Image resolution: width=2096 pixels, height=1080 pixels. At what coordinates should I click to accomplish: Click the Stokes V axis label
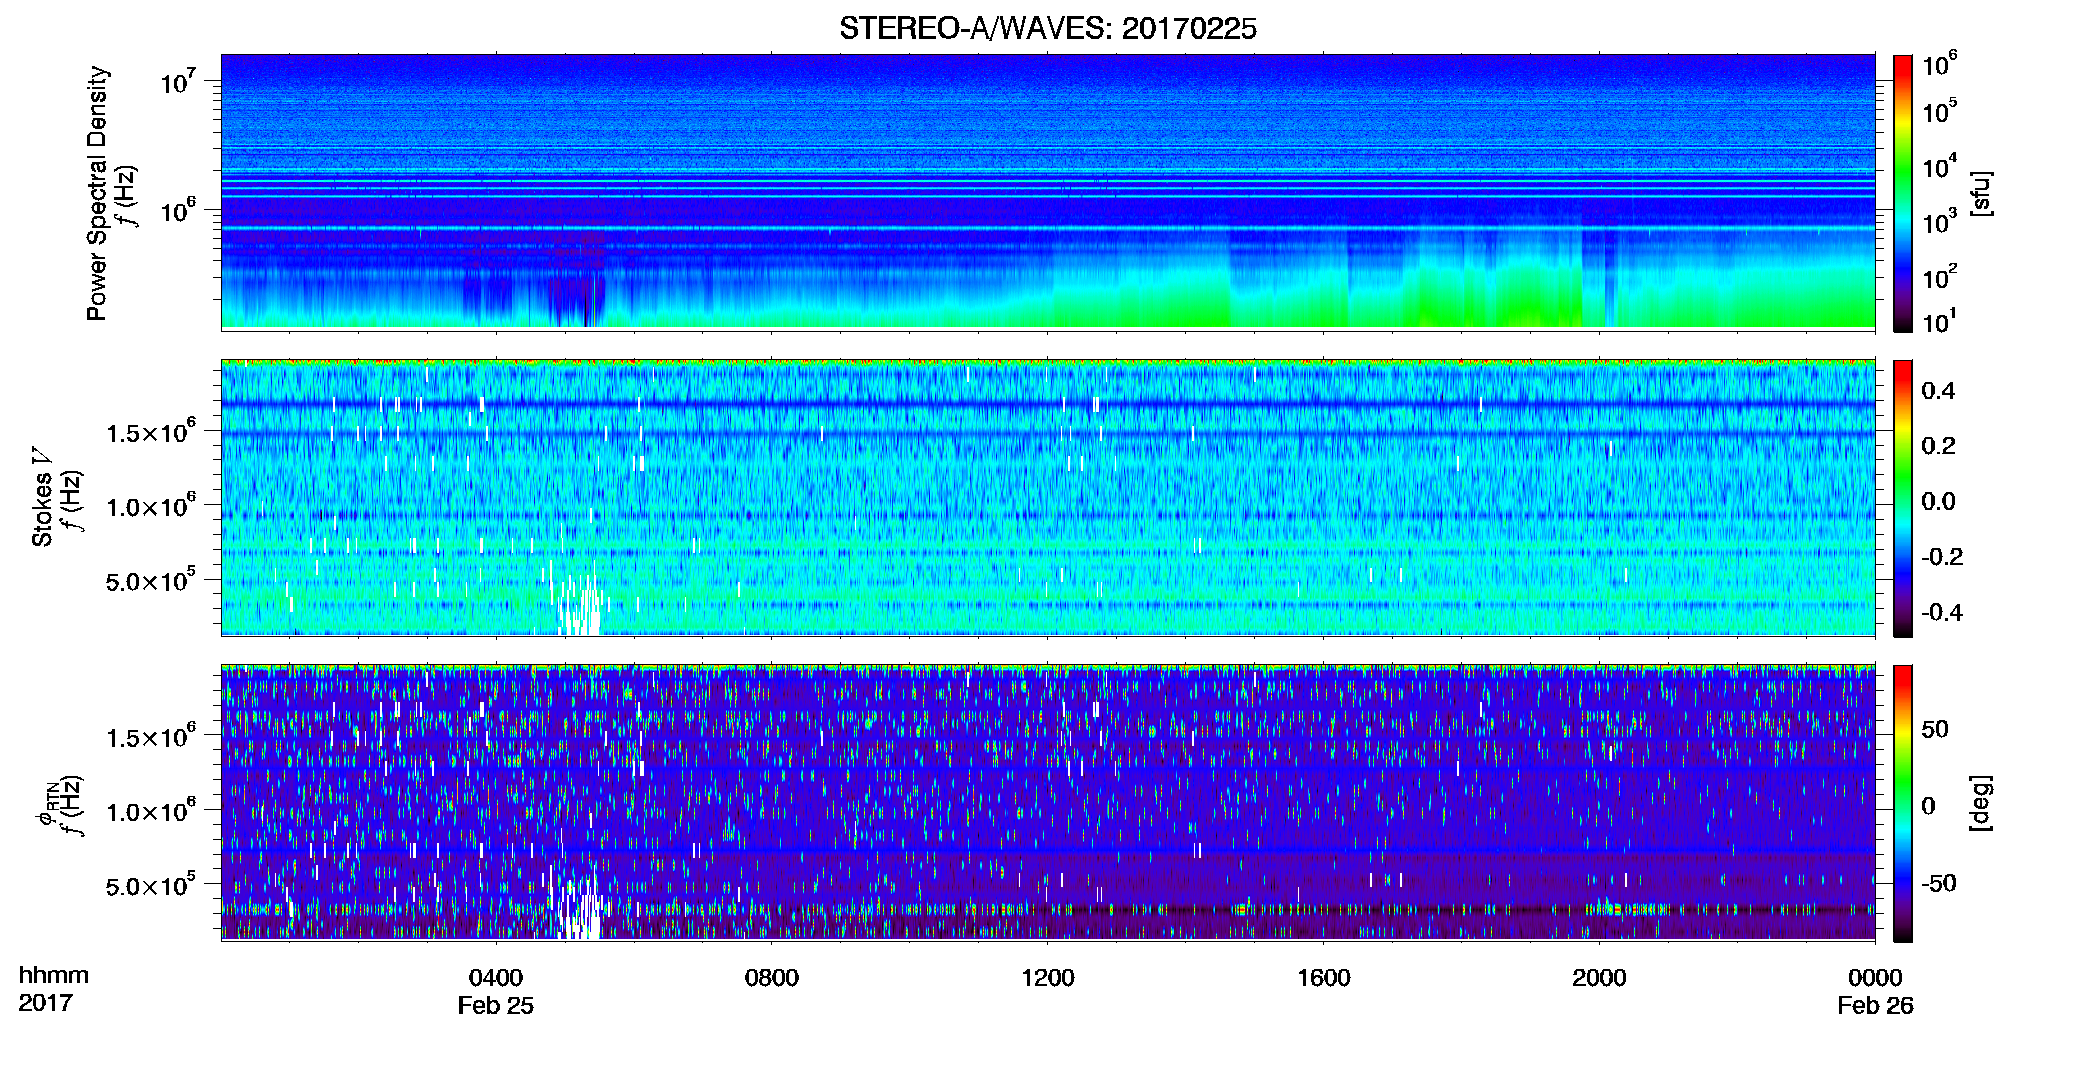(x=42, y=497)
